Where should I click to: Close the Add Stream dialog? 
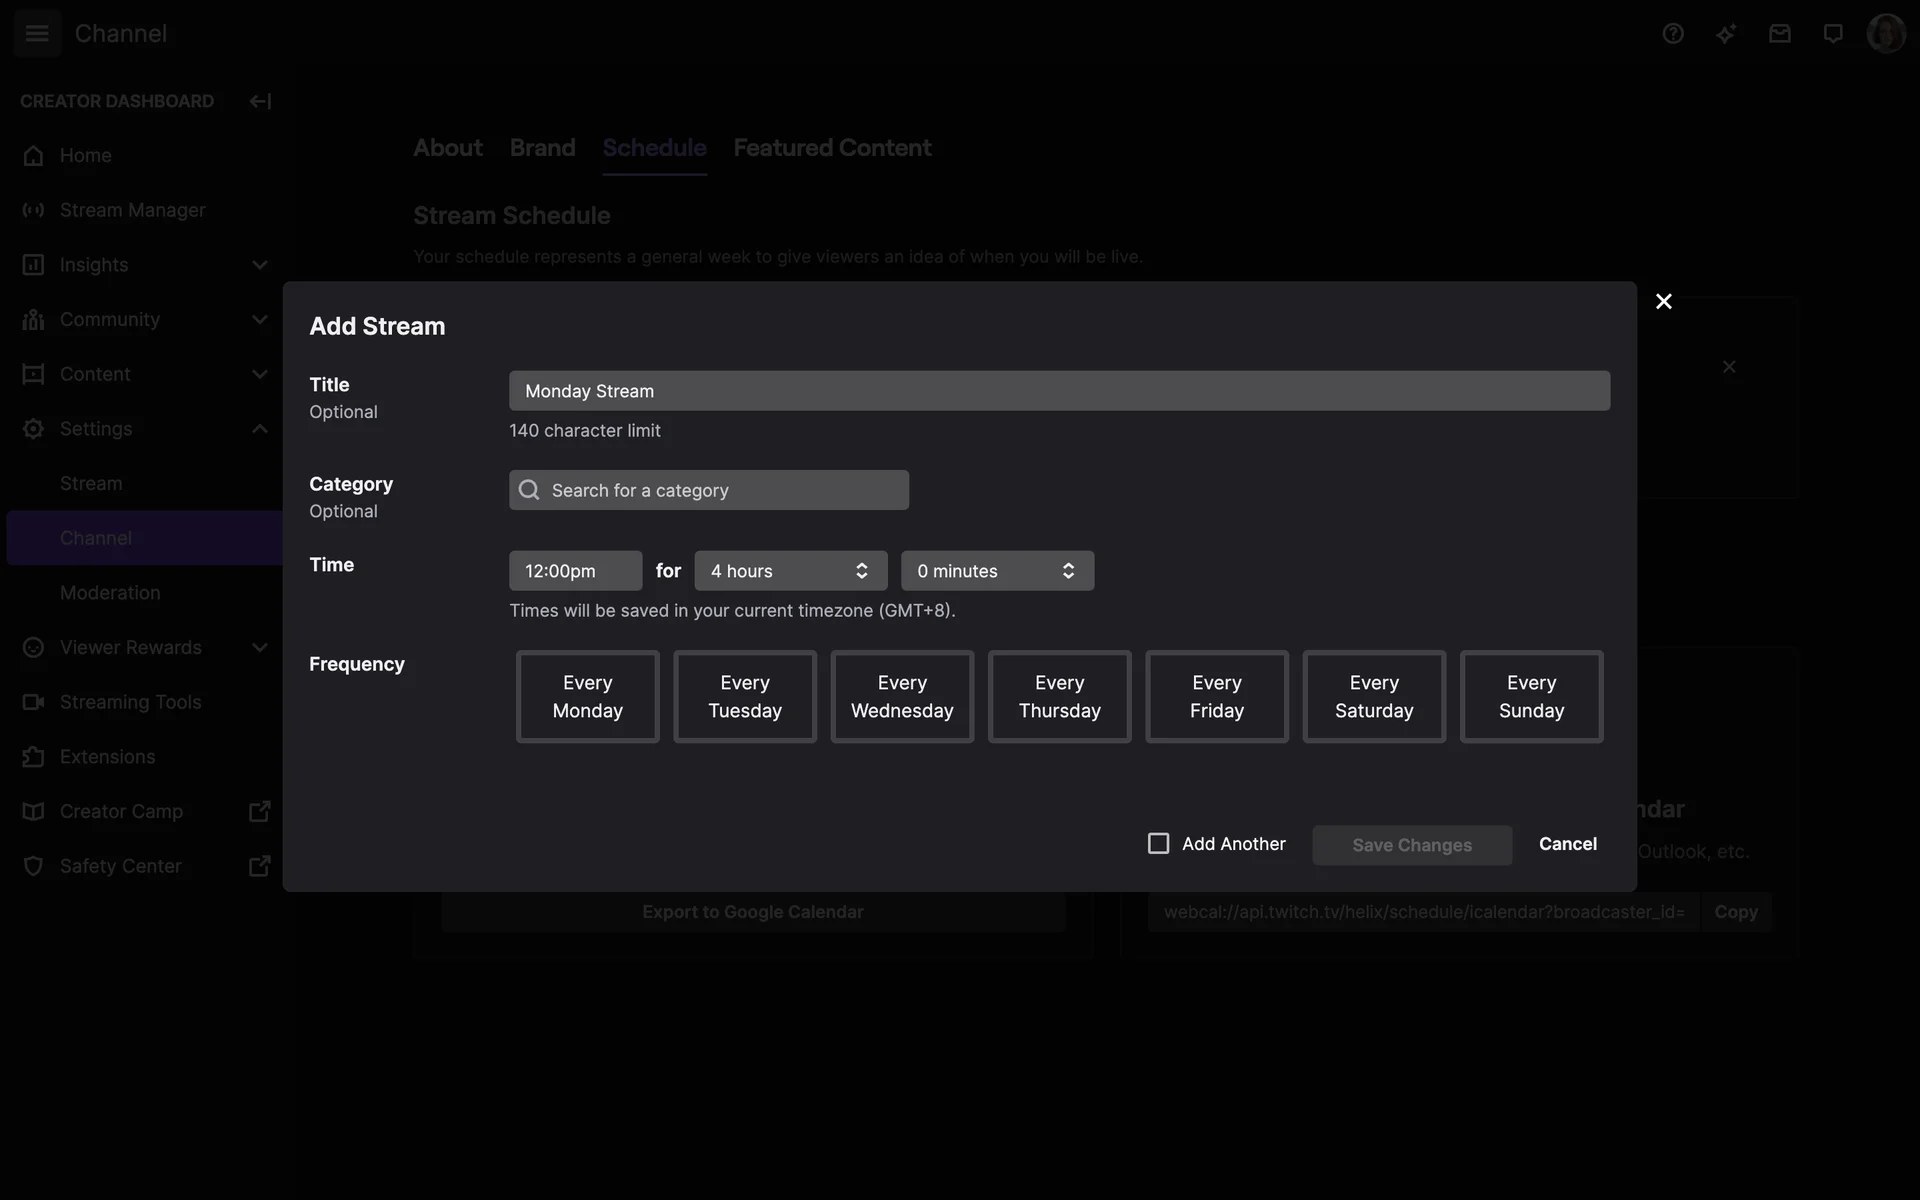pyautogui.click(x=1663, y=301)
